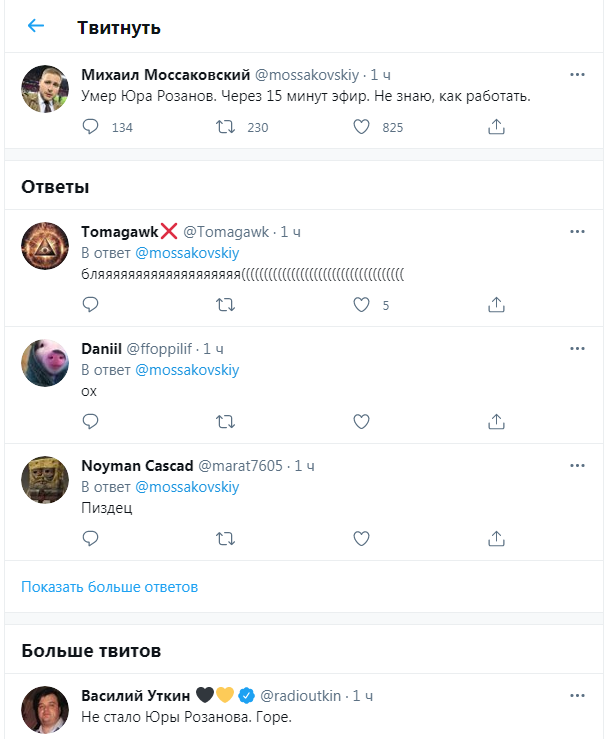This screenshot has height=739, width=611.
Task: Open @mossakovskiy mention in Tomagawk's reply
Action: (187, 253)
